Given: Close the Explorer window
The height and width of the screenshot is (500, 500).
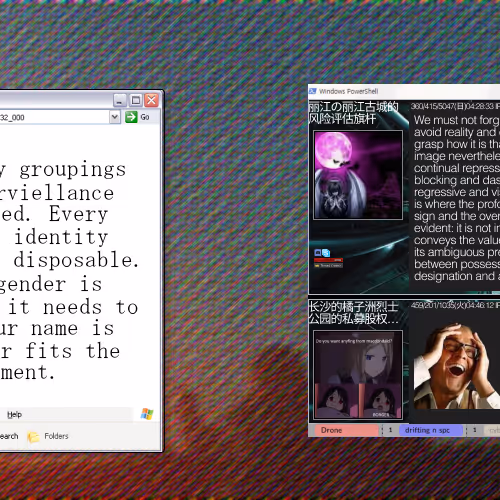Looking at the screenshot, I should (152, 100).
